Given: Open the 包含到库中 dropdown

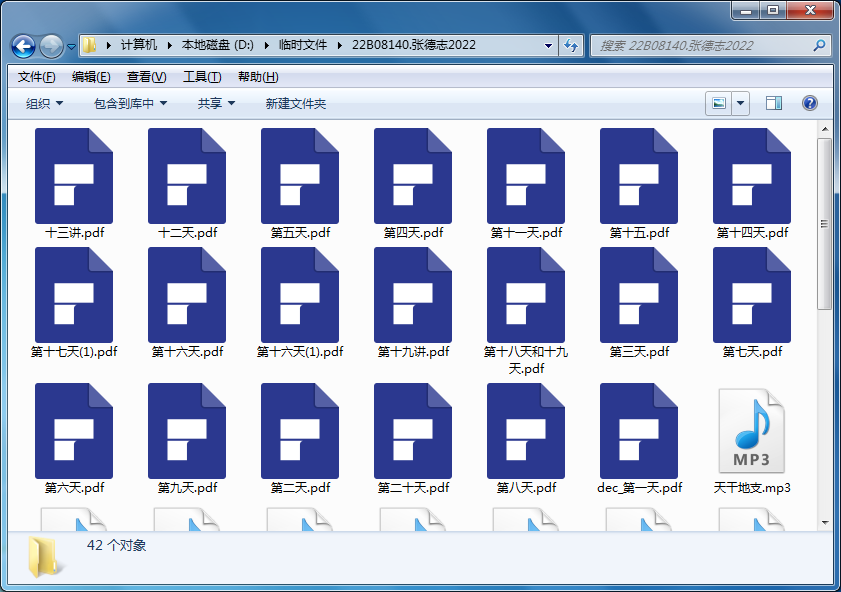Looking at the screenshot, I should click(x=130, y=103).
